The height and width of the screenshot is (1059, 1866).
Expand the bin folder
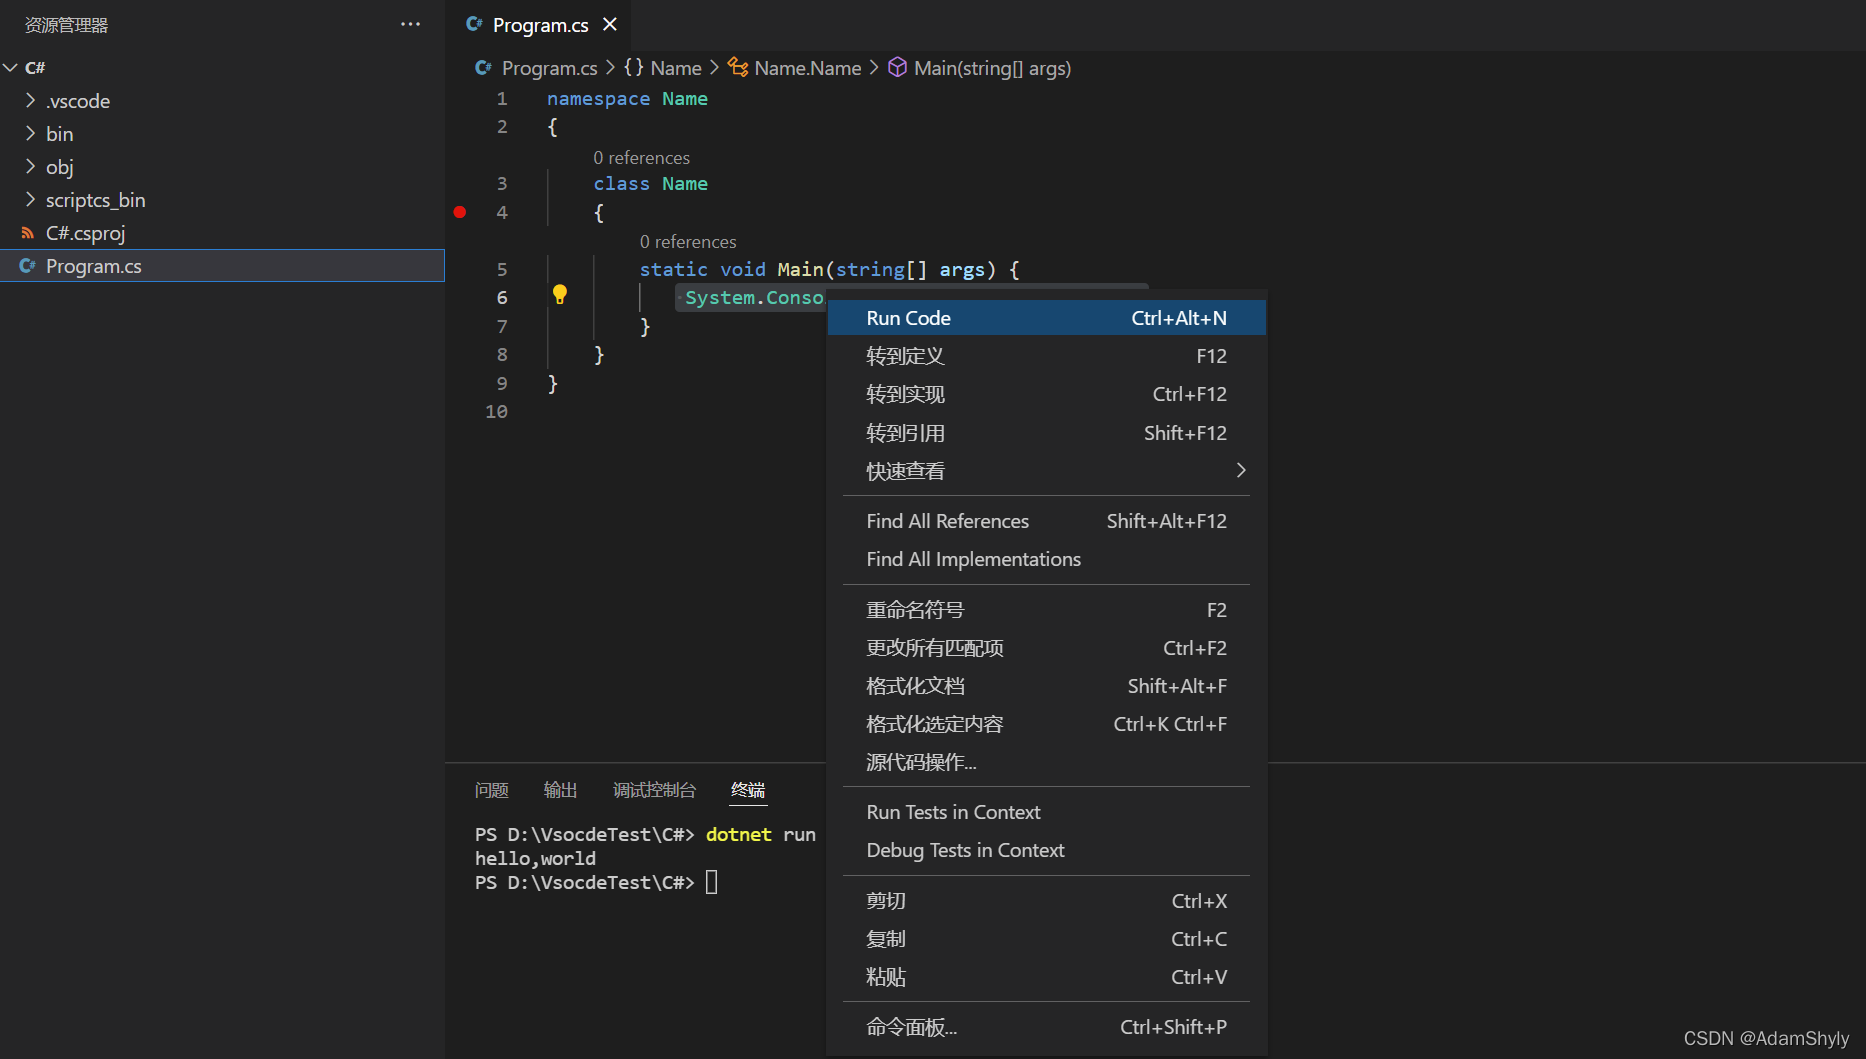31,133
